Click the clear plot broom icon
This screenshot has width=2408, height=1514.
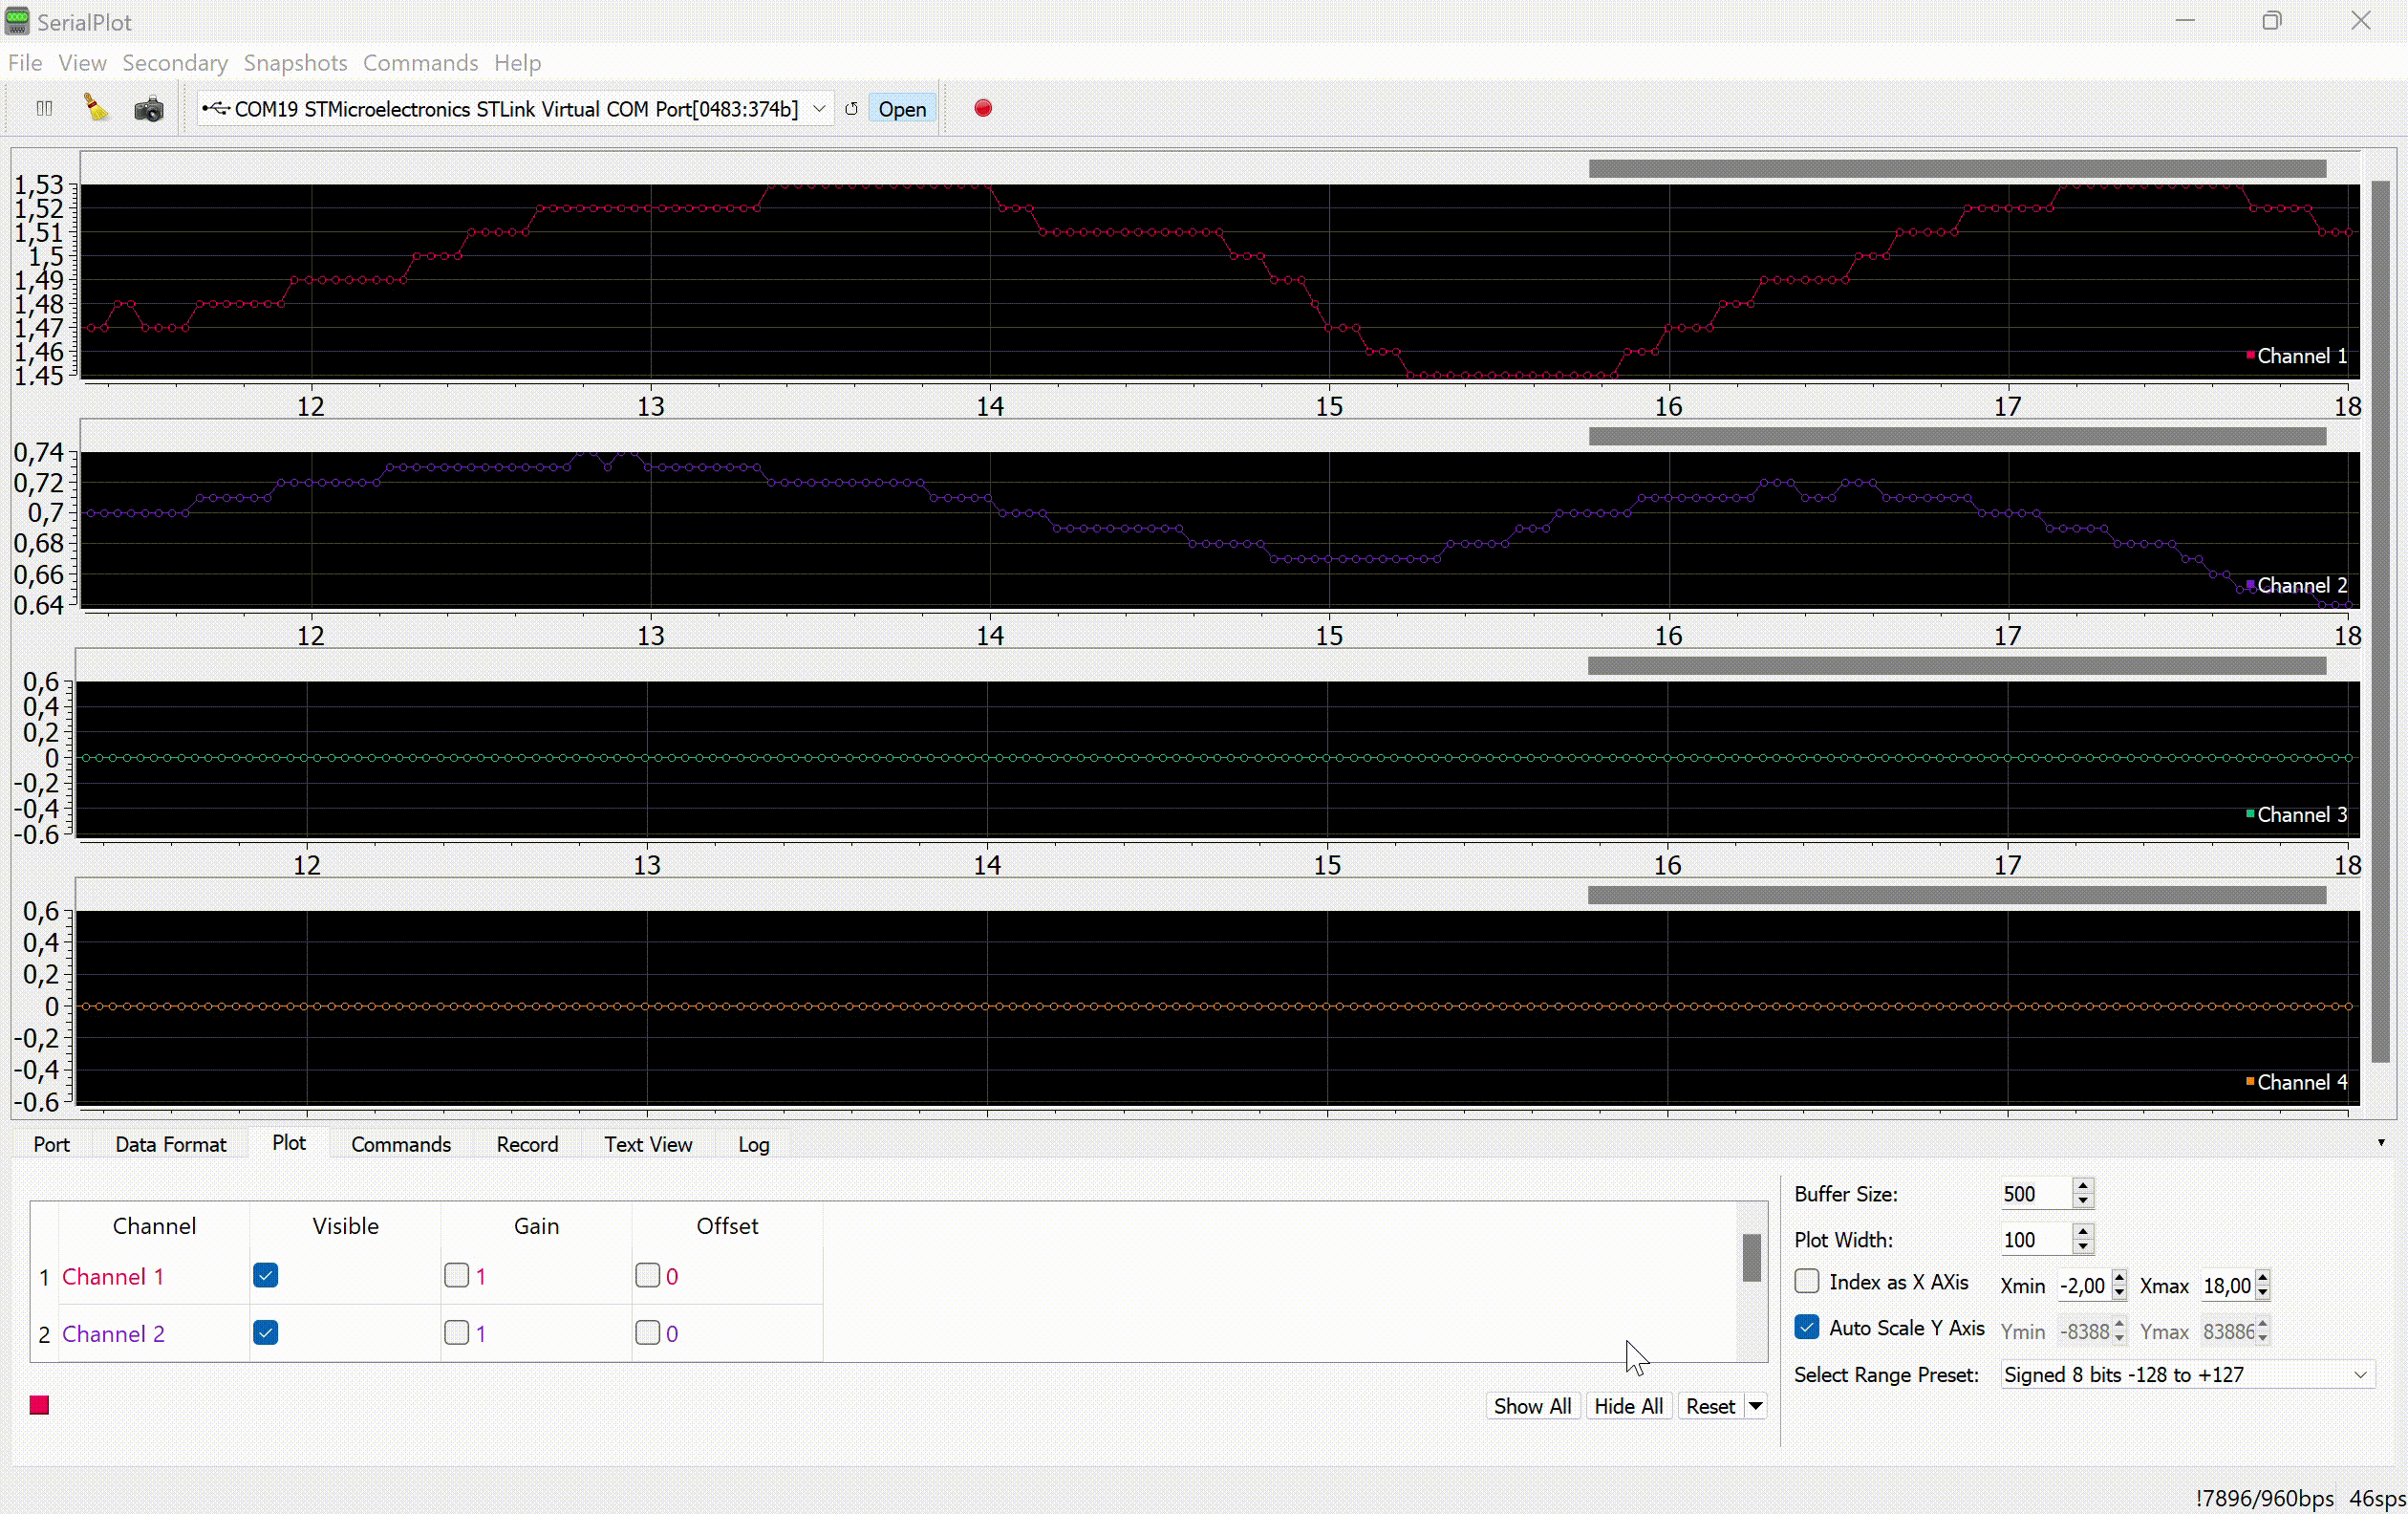tap(95, 108)
